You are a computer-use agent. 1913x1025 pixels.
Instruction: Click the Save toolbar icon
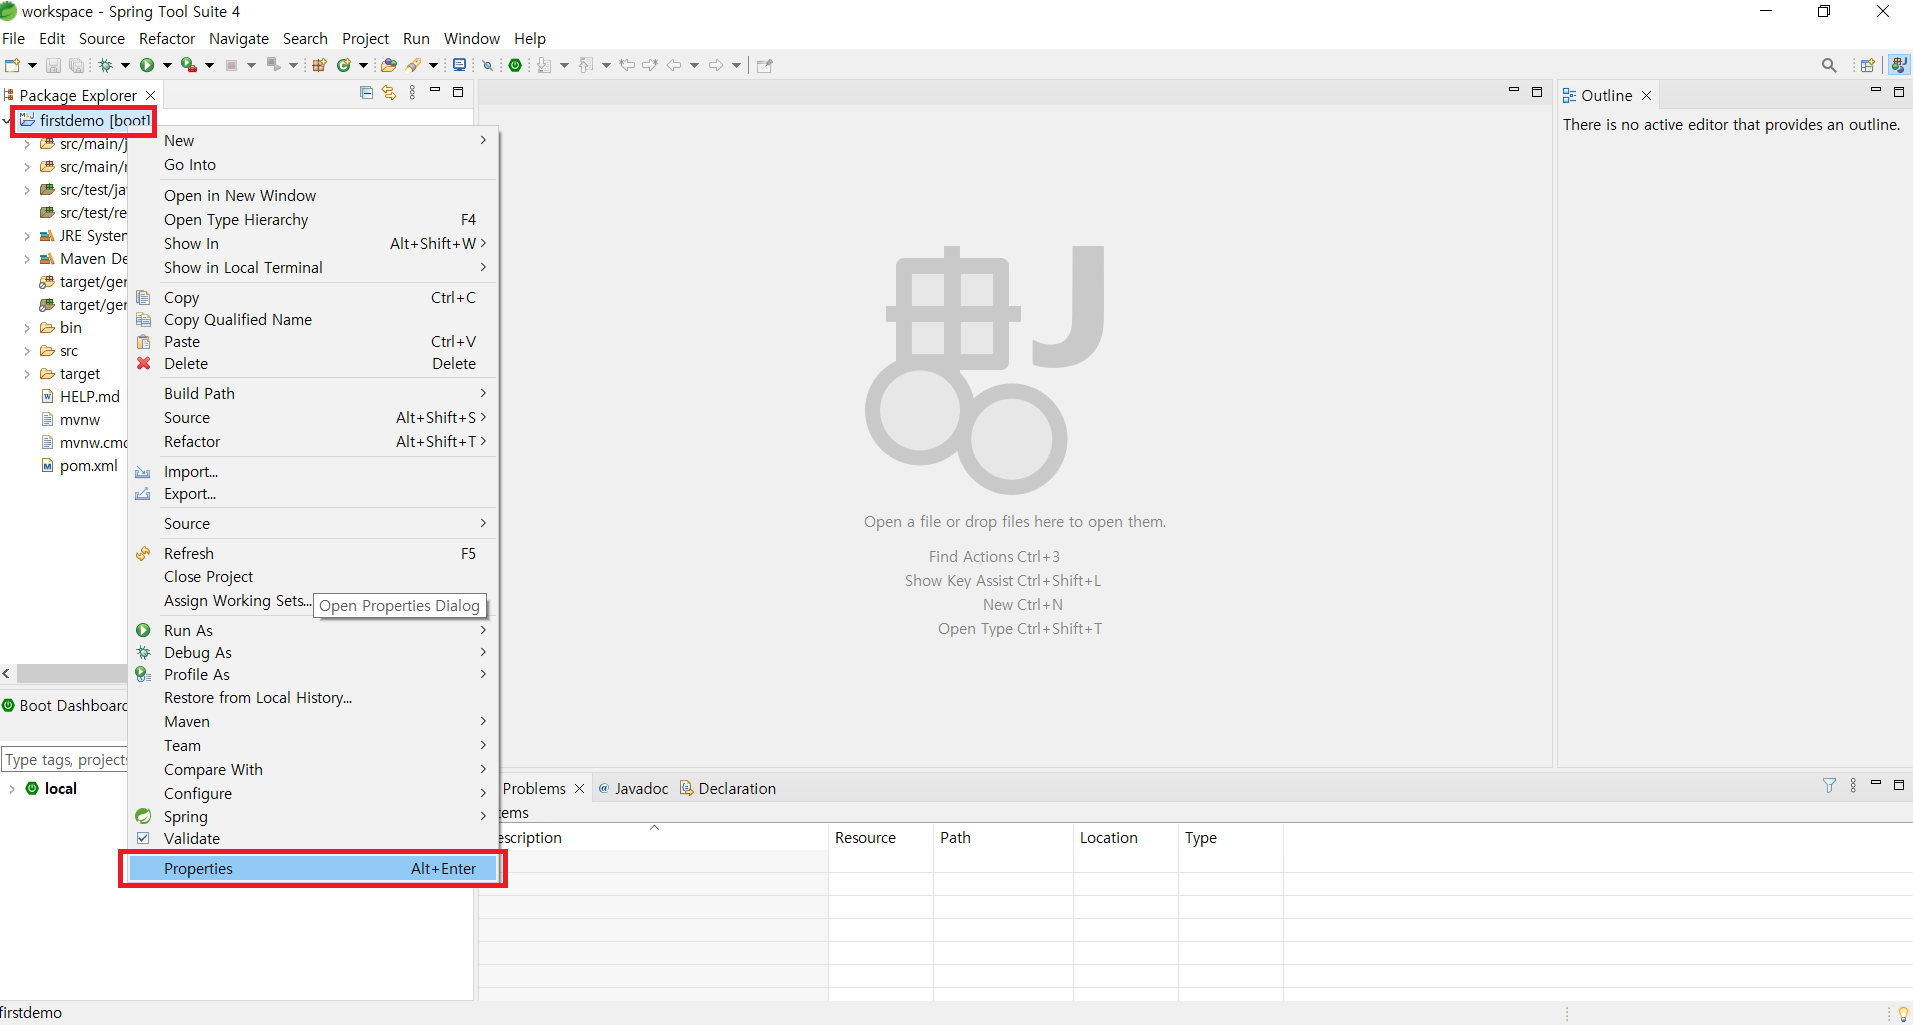pyautogui.click(x=53, y=66)
